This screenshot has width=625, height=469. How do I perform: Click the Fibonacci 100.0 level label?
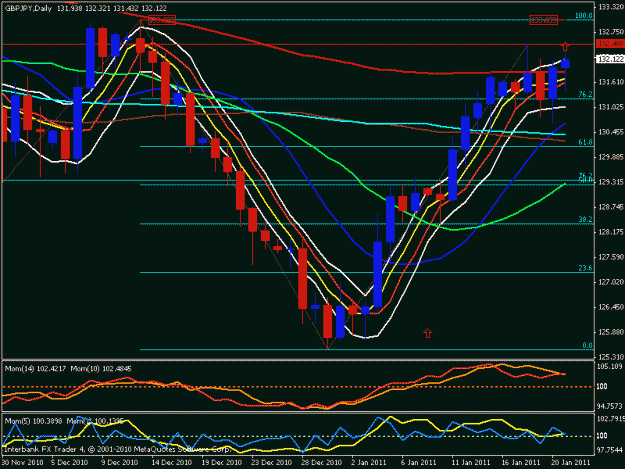click(x=584, y=16)
